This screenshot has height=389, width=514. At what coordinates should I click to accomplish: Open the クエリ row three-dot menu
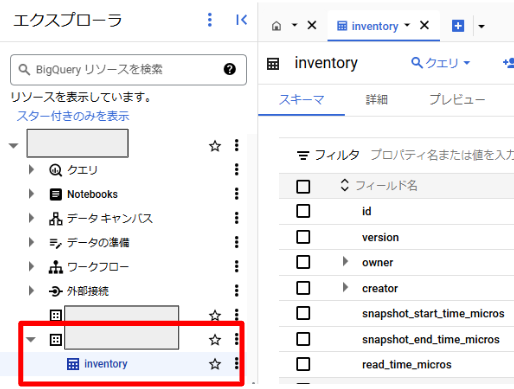click(237, 170)
